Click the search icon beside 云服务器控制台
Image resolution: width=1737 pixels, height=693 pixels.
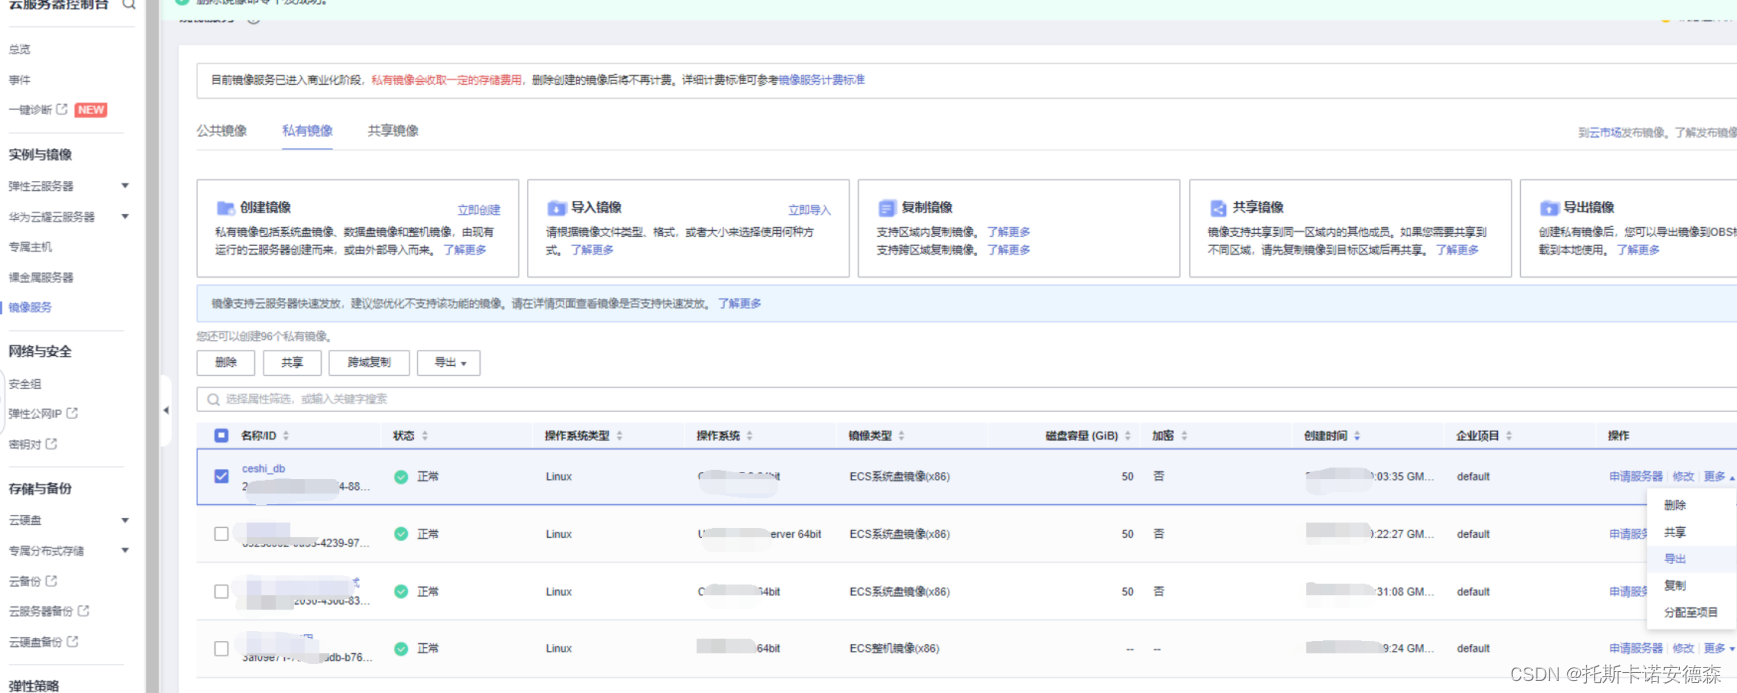pos(129,4)
